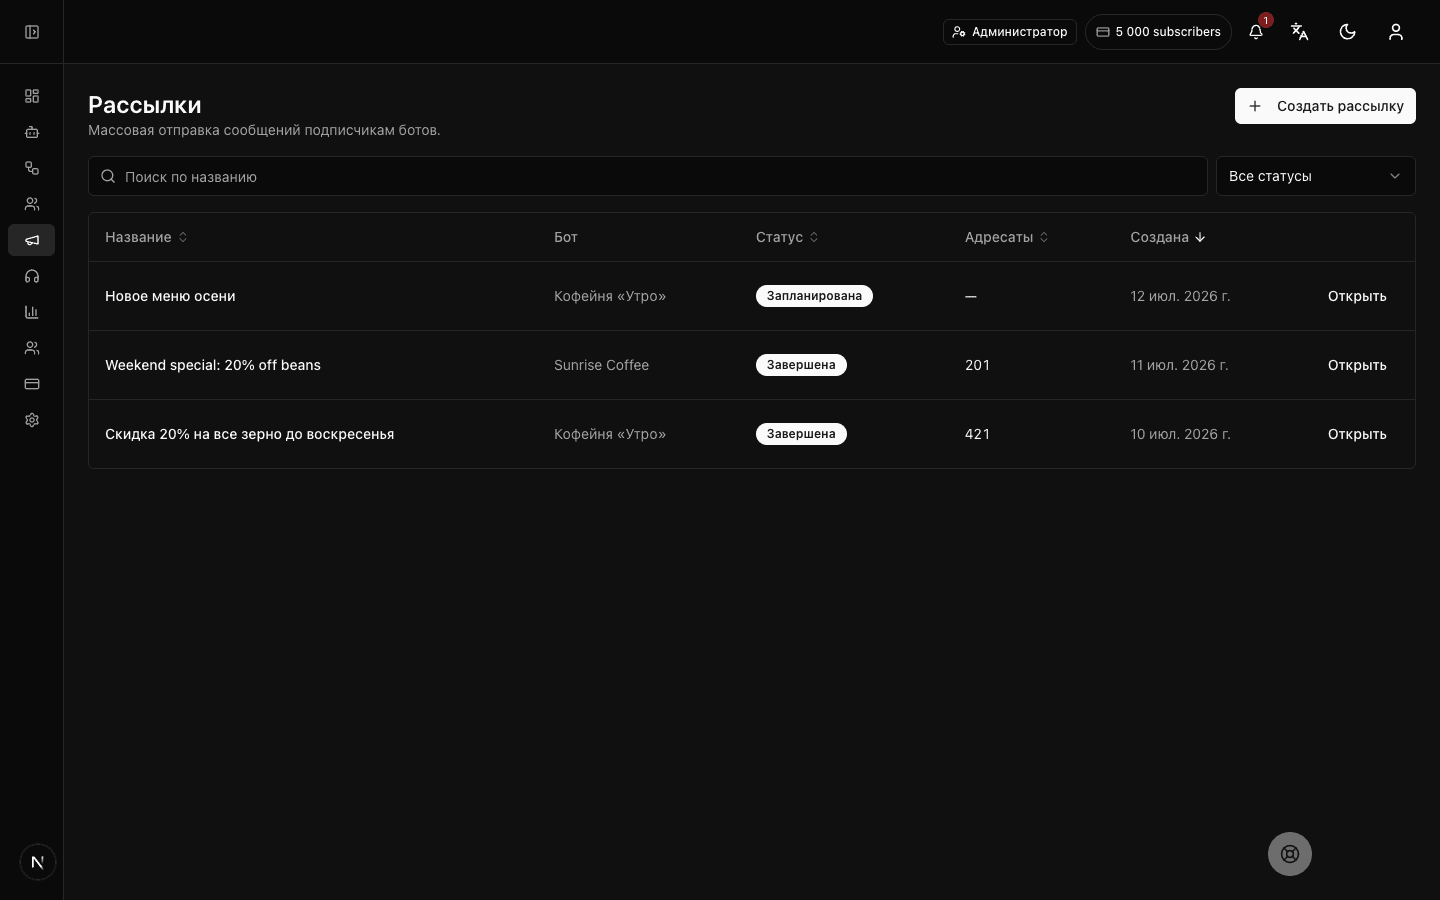The width and height of the screenshot is (1440, 900).
Task: Focus the «Поиск по названию» search field
Action: 648,176
